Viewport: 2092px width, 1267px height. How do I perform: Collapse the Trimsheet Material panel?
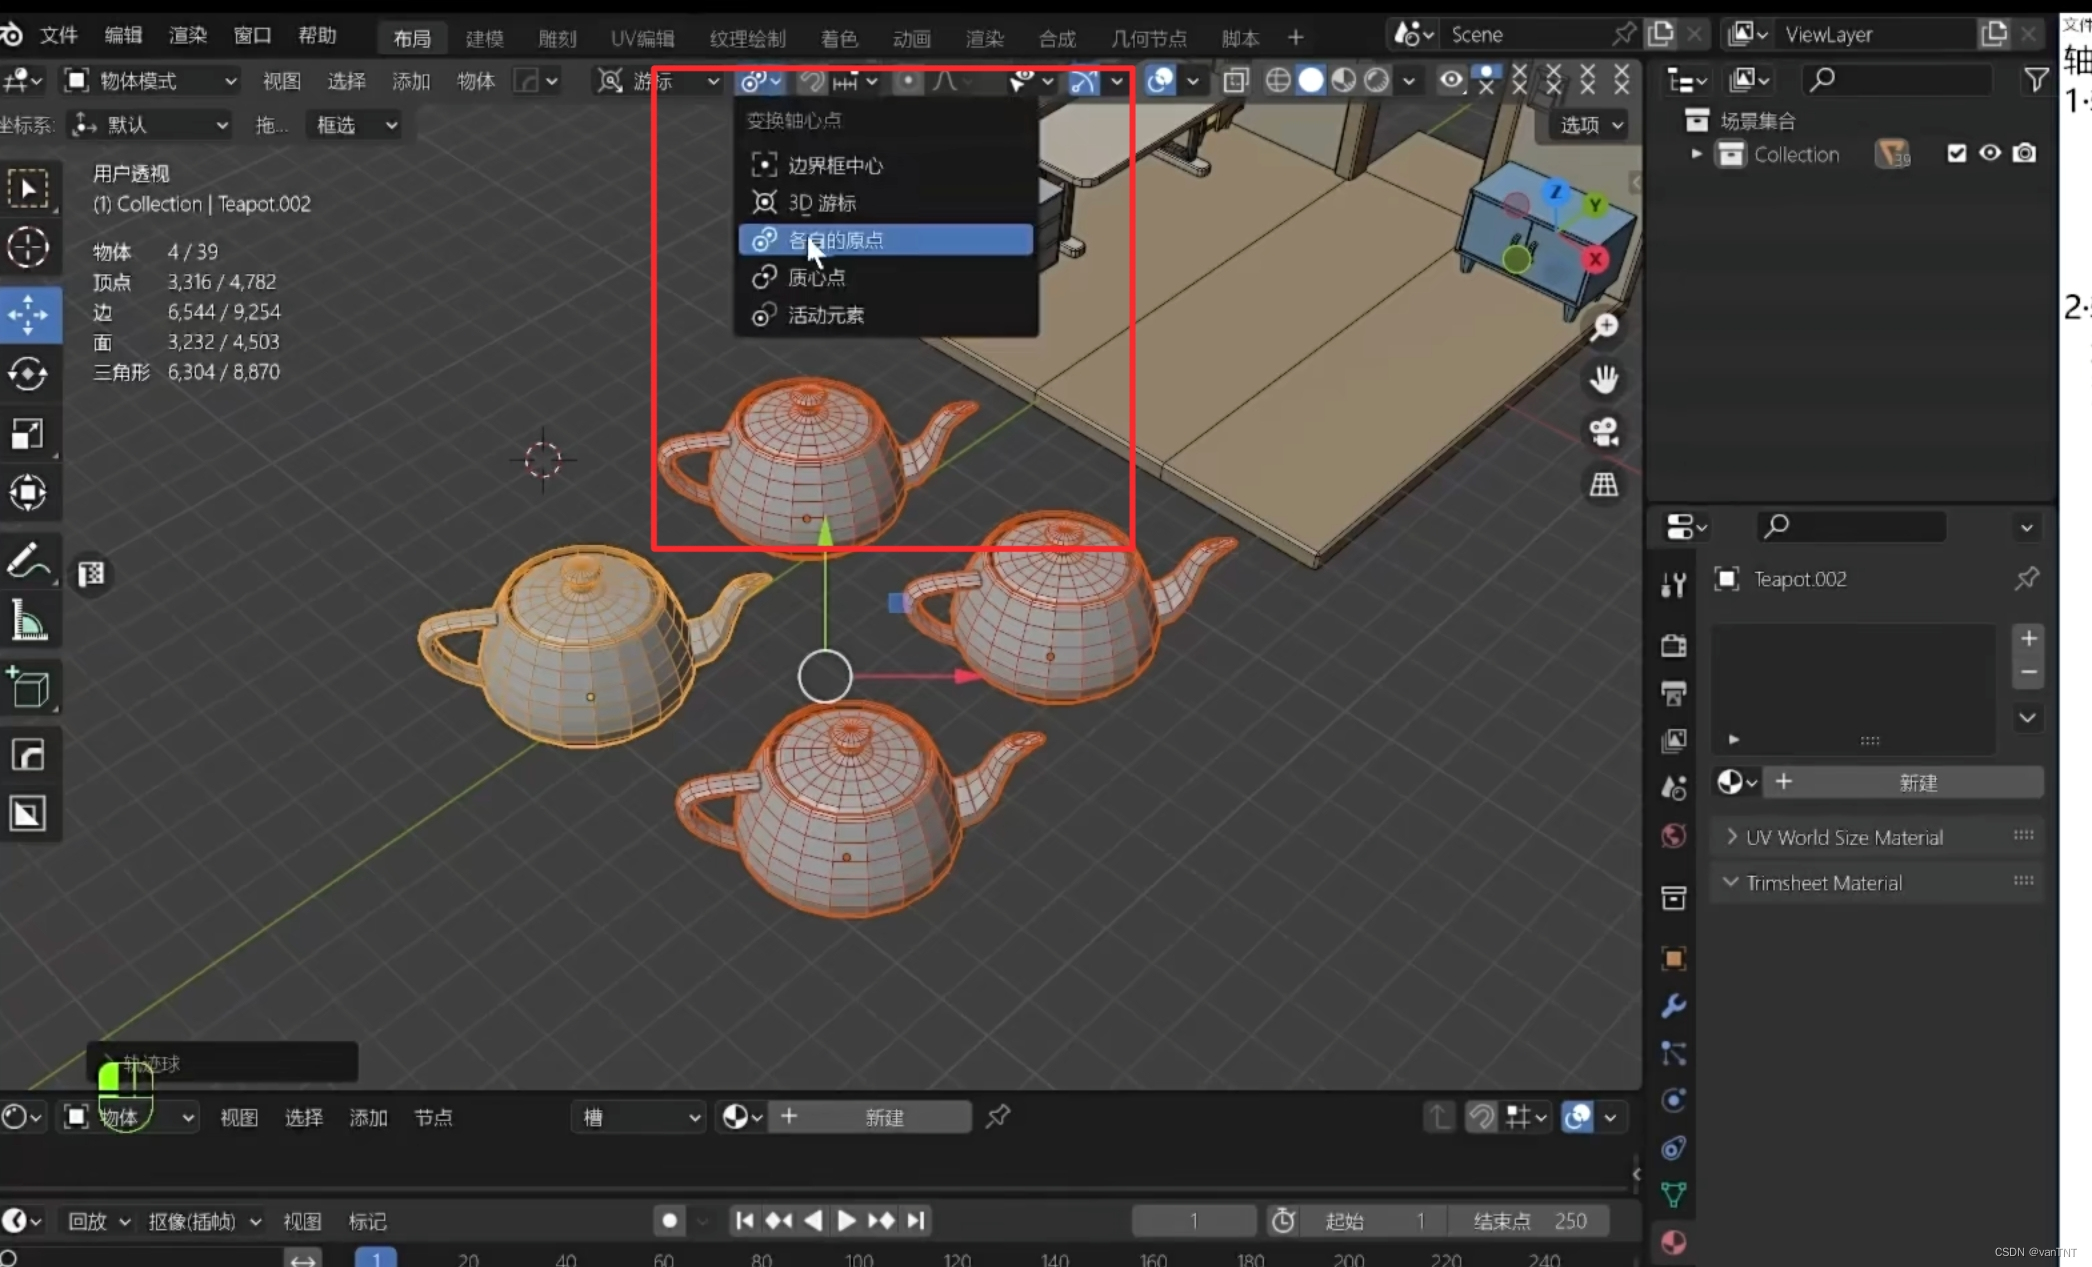1731,882
